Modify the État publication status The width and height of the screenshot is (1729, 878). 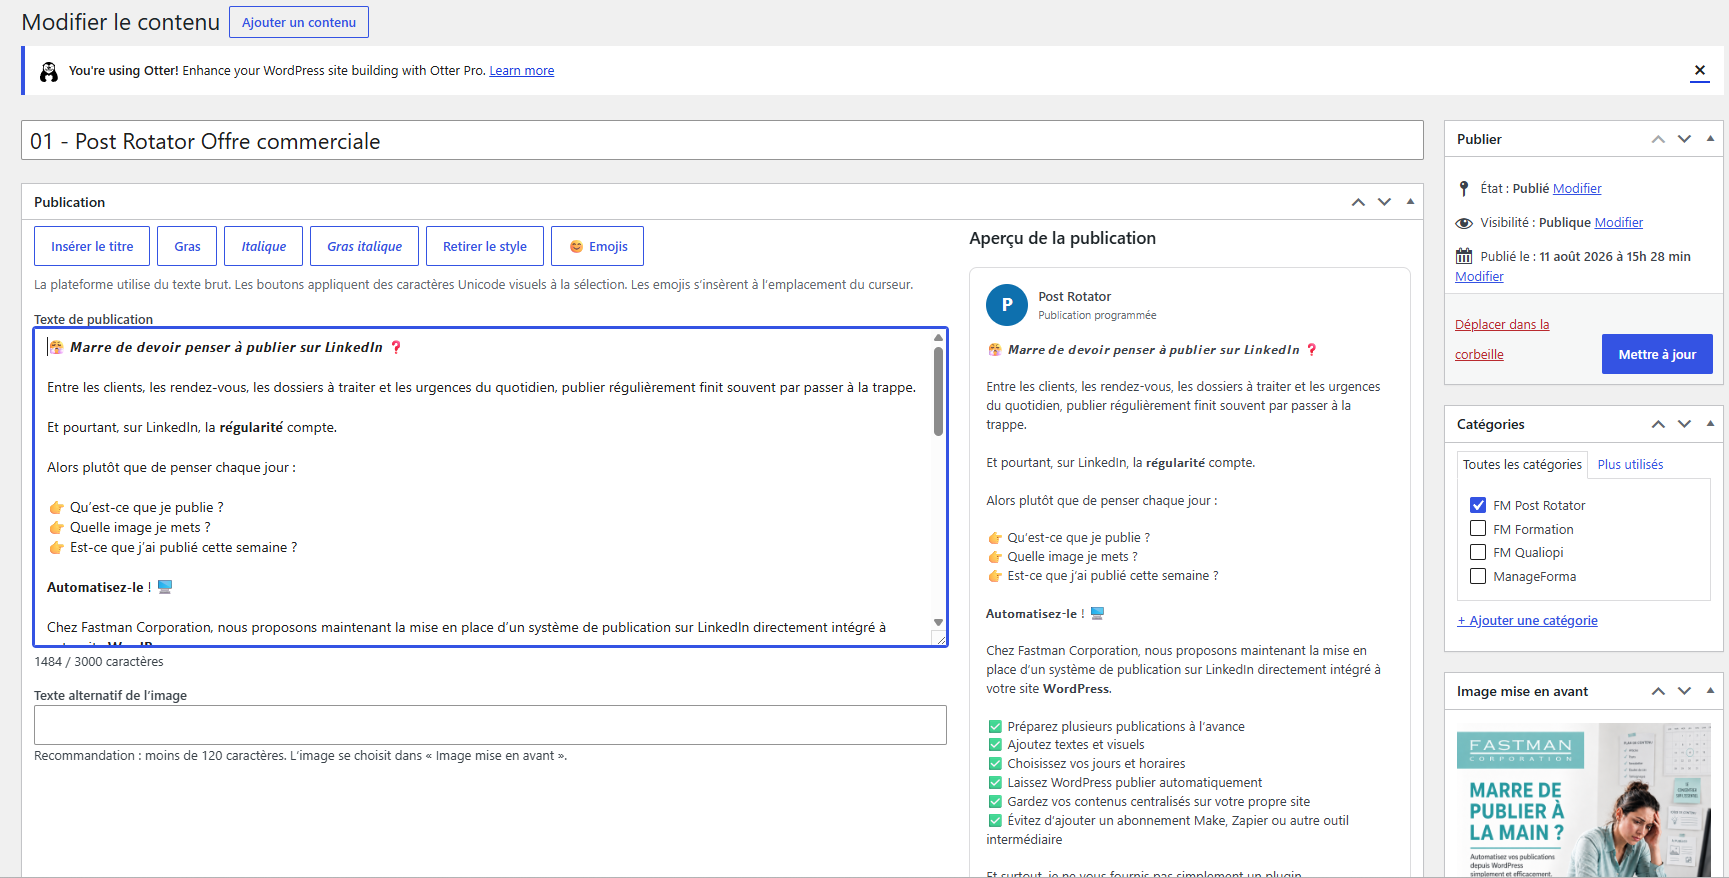pos(1577,188)
